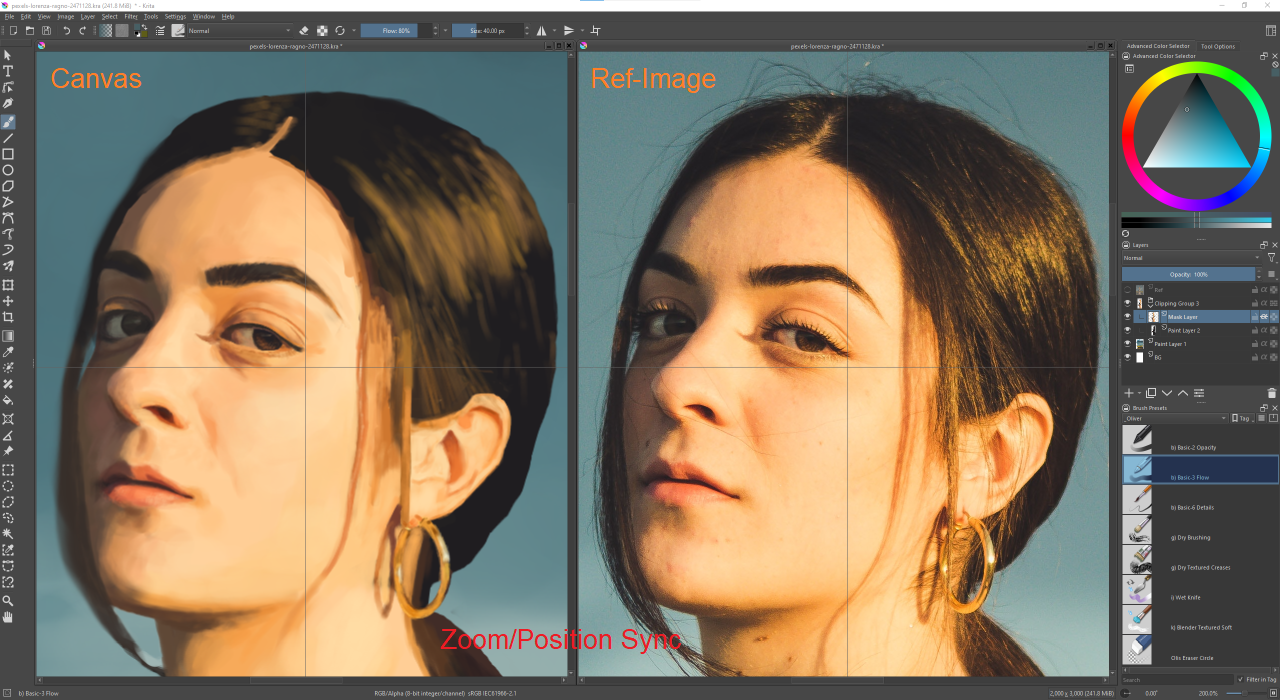This screenshot has height=700, width=1280.
Task: Hide the Paint Layer 1 layer
Action: [1127, 344]
